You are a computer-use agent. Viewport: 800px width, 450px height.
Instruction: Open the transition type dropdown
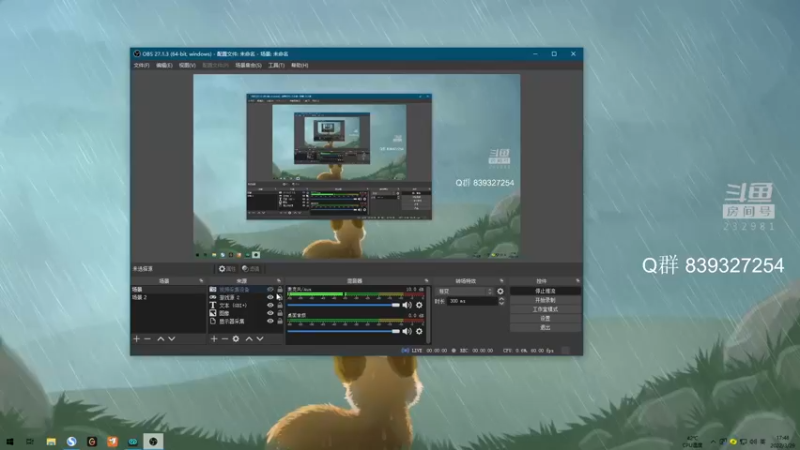click(465, 291)
